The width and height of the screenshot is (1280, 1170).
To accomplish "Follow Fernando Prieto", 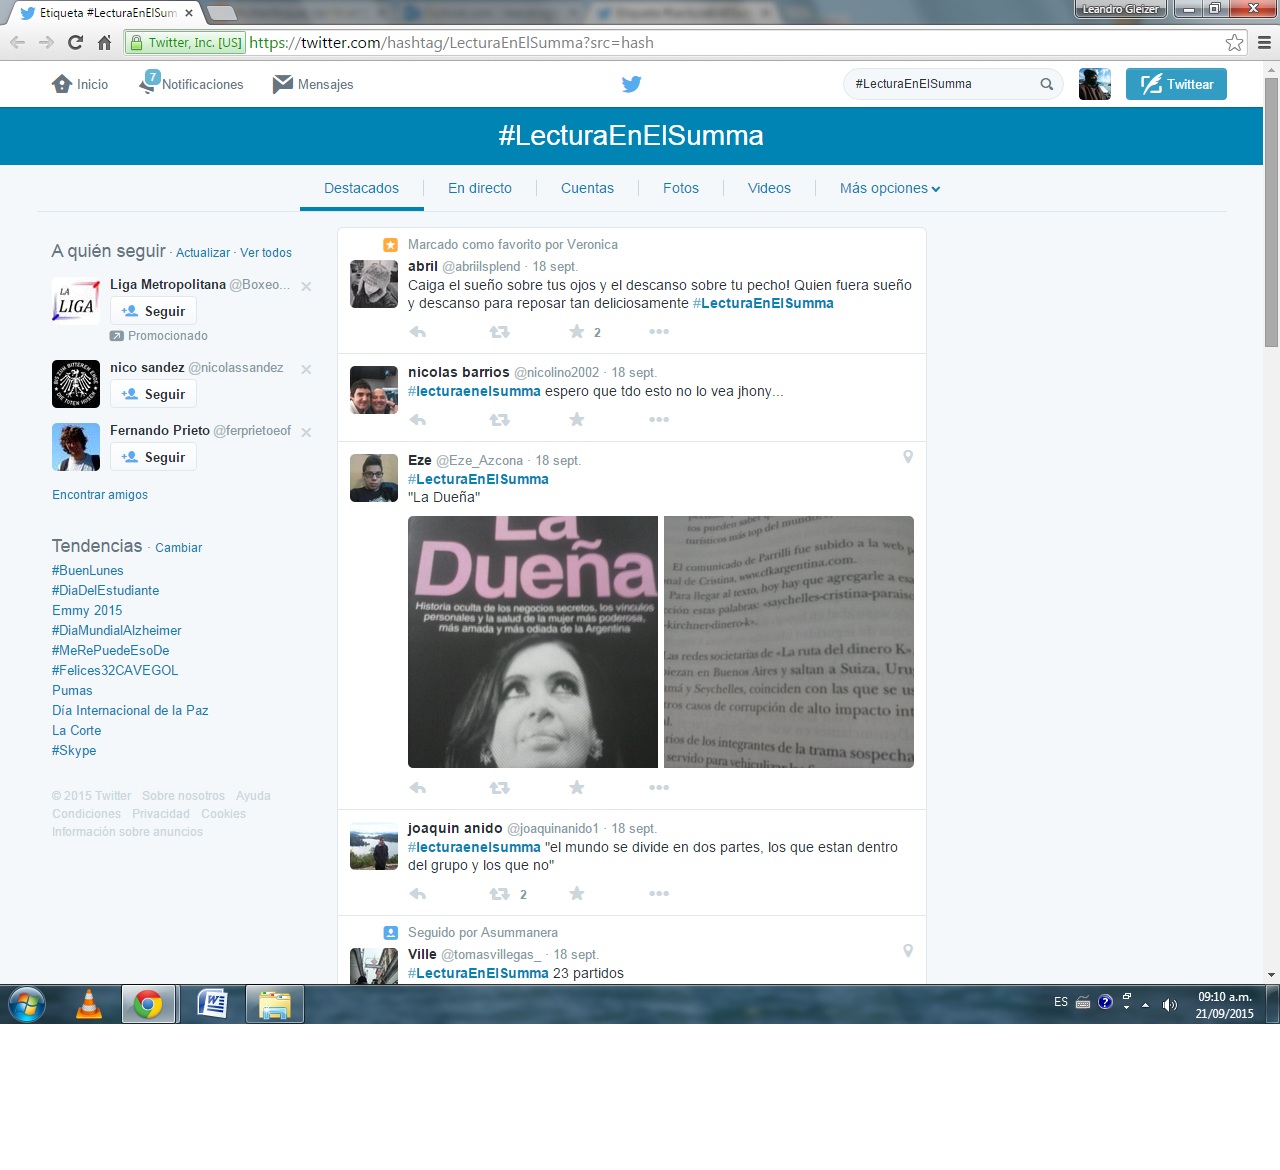I will tap(153, 457).
